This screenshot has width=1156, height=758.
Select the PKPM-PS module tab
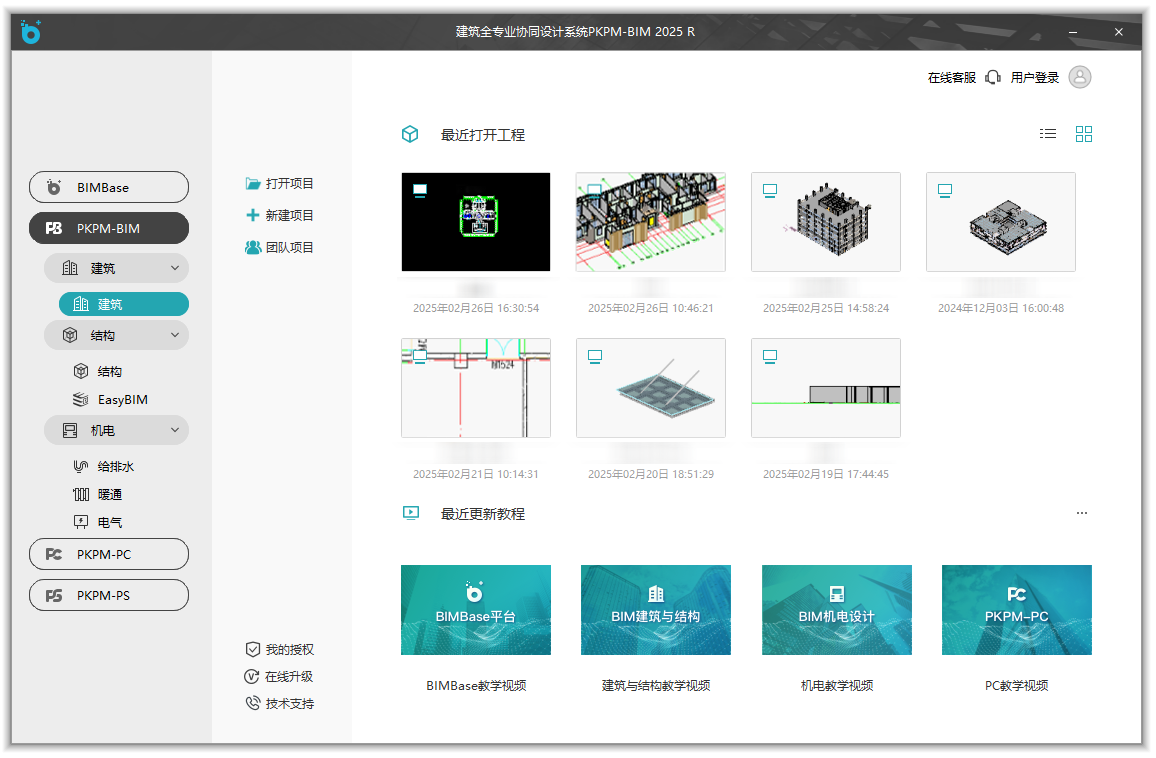point(109,595)
